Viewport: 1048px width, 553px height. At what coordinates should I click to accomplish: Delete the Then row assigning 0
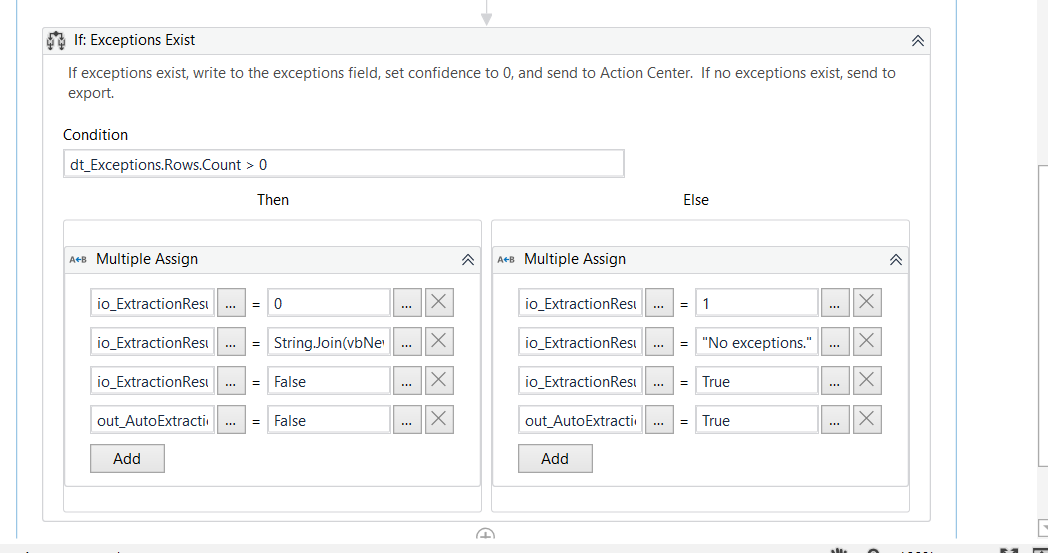point(438,303)
